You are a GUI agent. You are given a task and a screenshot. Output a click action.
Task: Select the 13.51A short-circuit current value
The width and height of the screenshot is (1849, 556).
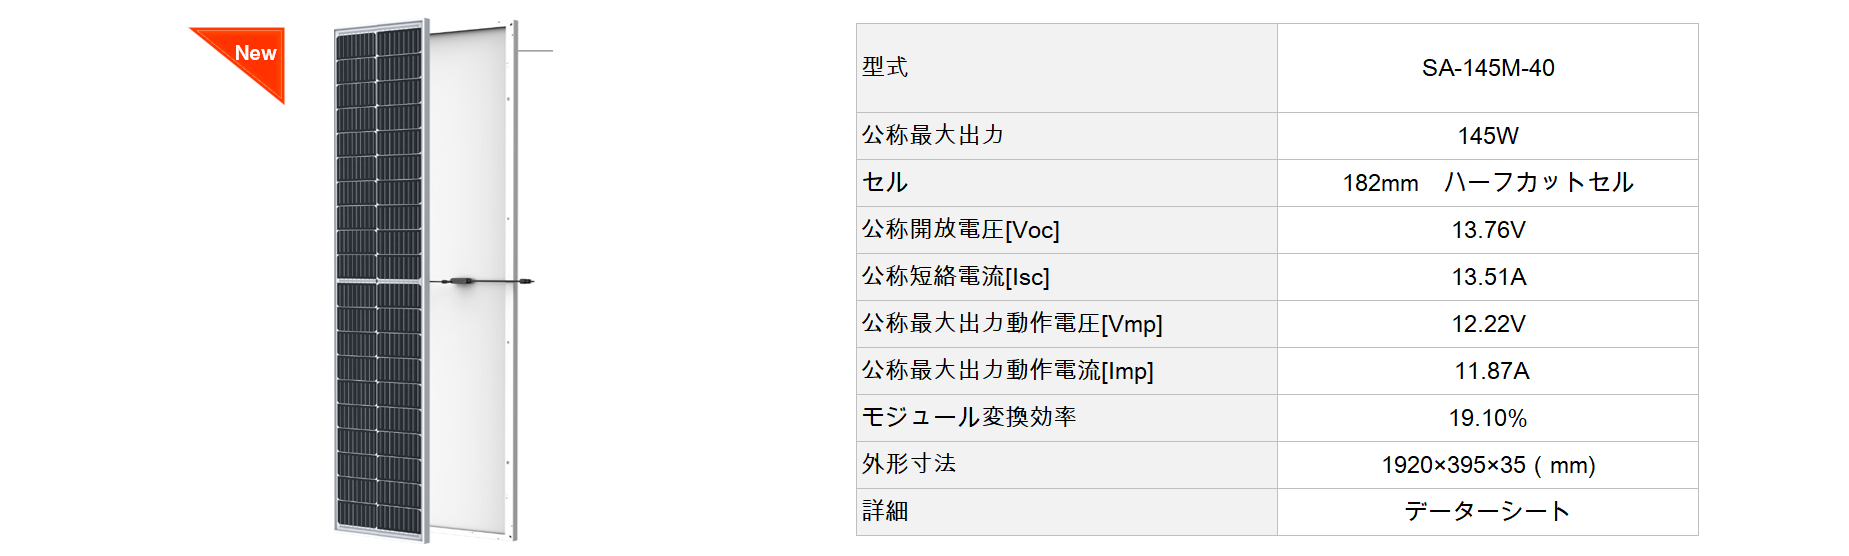pos(1487,277)
